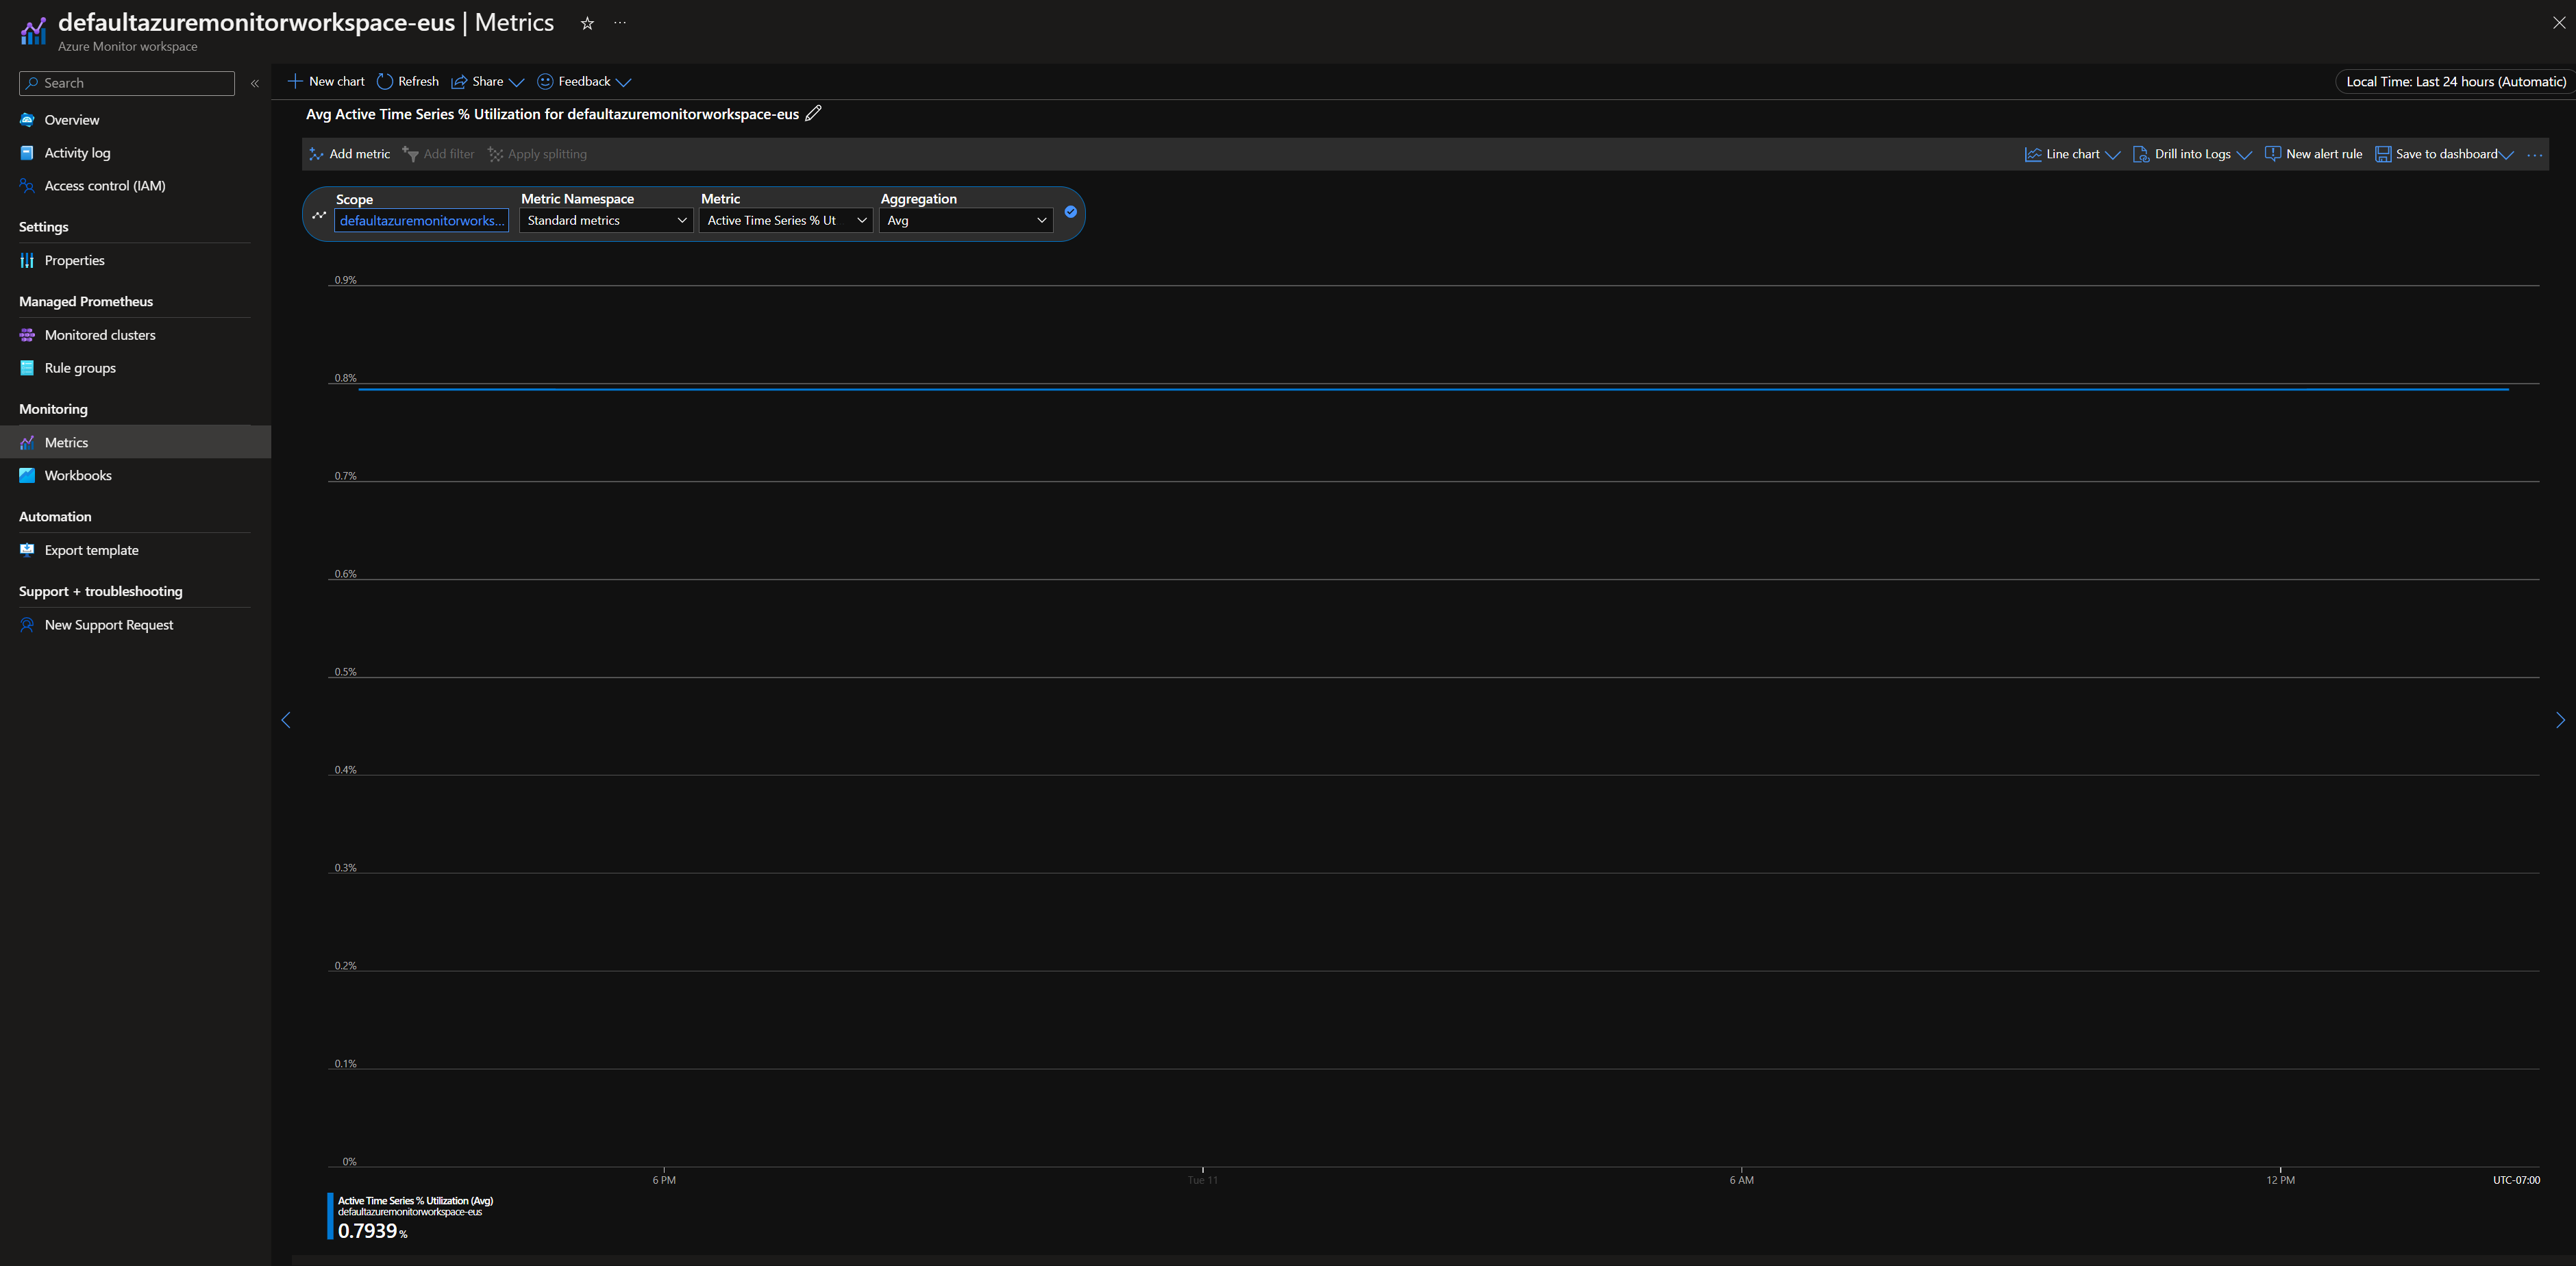Click the blue metric checkmark icon
This screenshot has width=2576, height=1266.
(1070, 212)
